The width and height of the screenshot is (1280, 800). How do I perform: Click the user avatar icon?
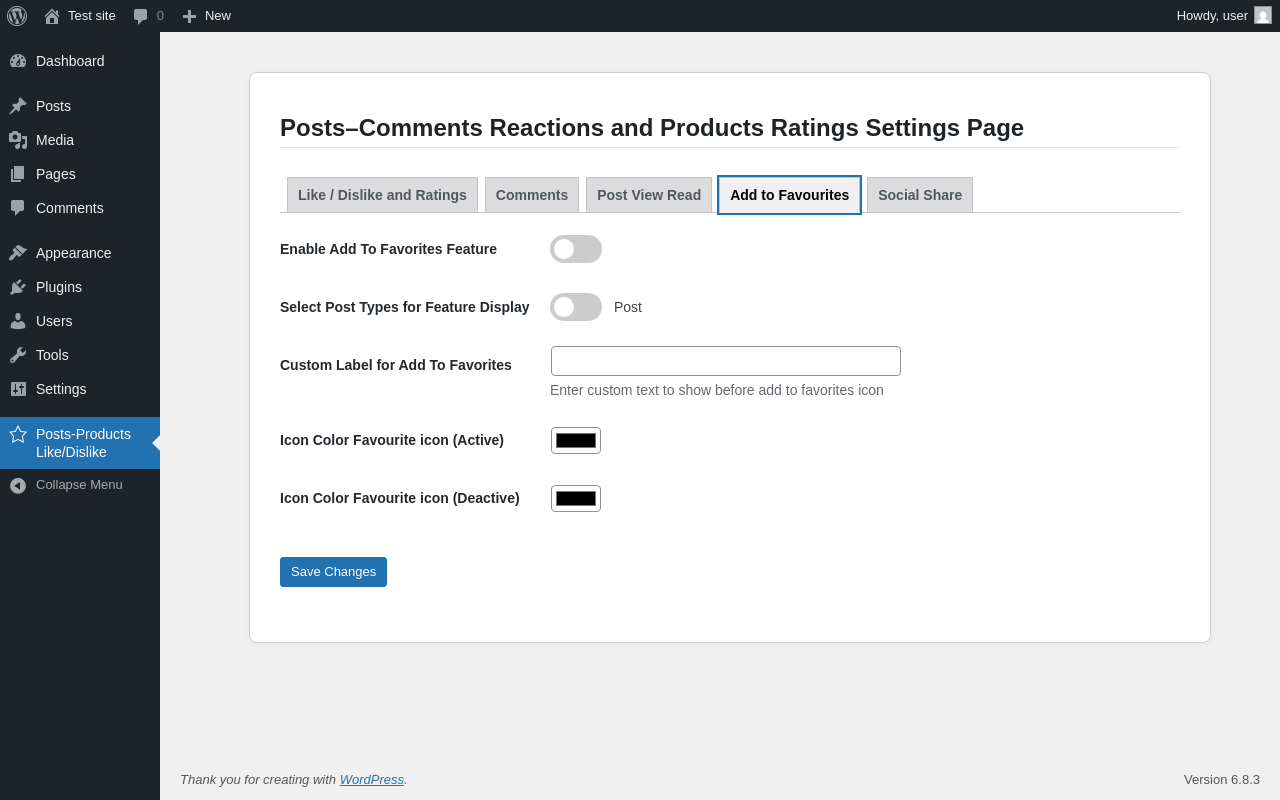tap(1263, 15)
